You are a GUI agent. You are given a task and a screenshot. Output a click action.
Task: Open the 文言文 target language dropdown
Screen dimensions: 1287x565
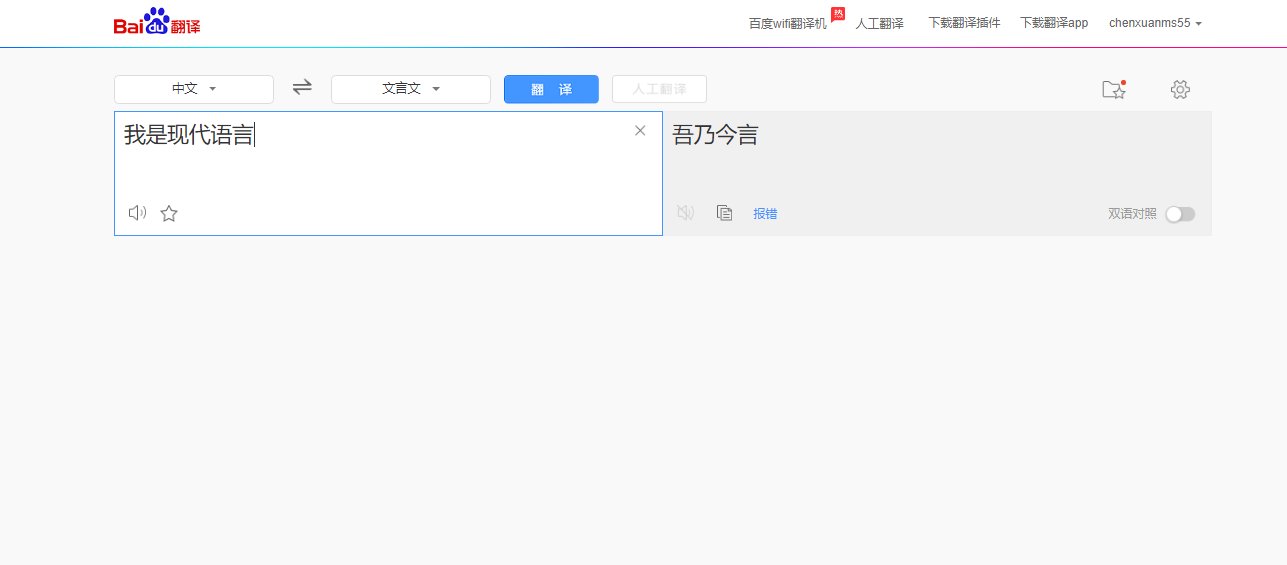point(411,89)
